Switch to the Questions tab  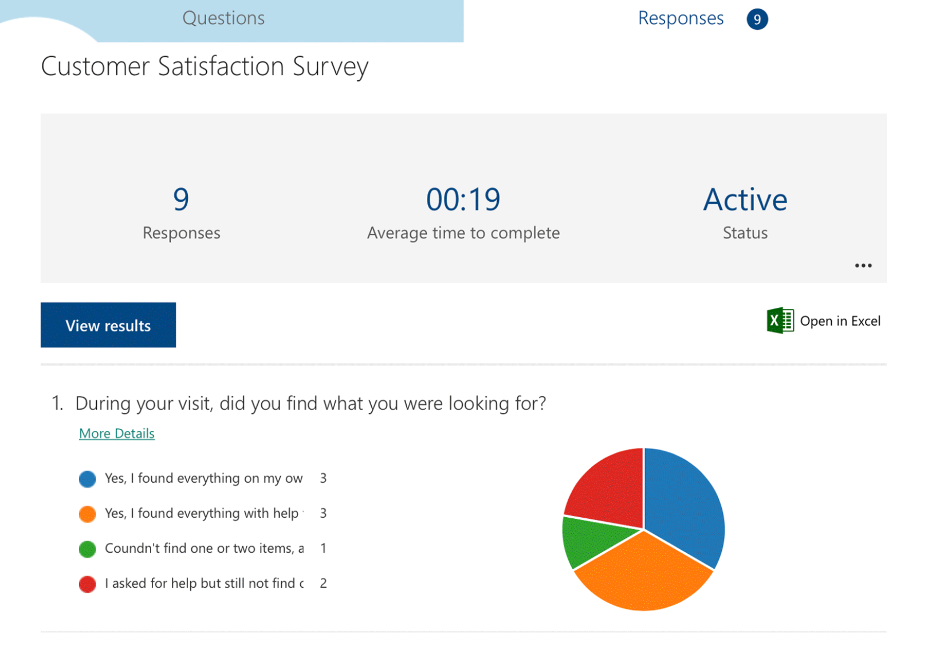[223, 19]
